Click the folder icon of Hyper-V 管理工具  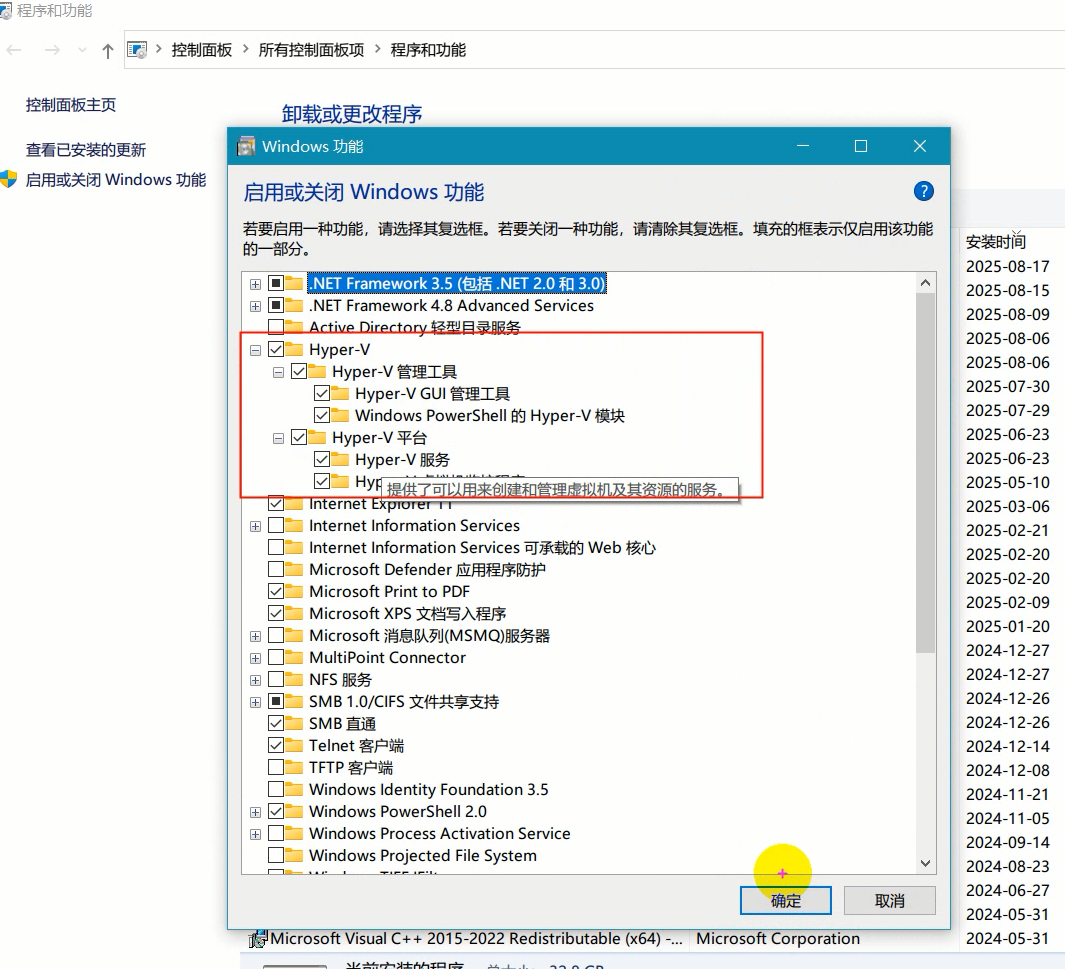317,371
